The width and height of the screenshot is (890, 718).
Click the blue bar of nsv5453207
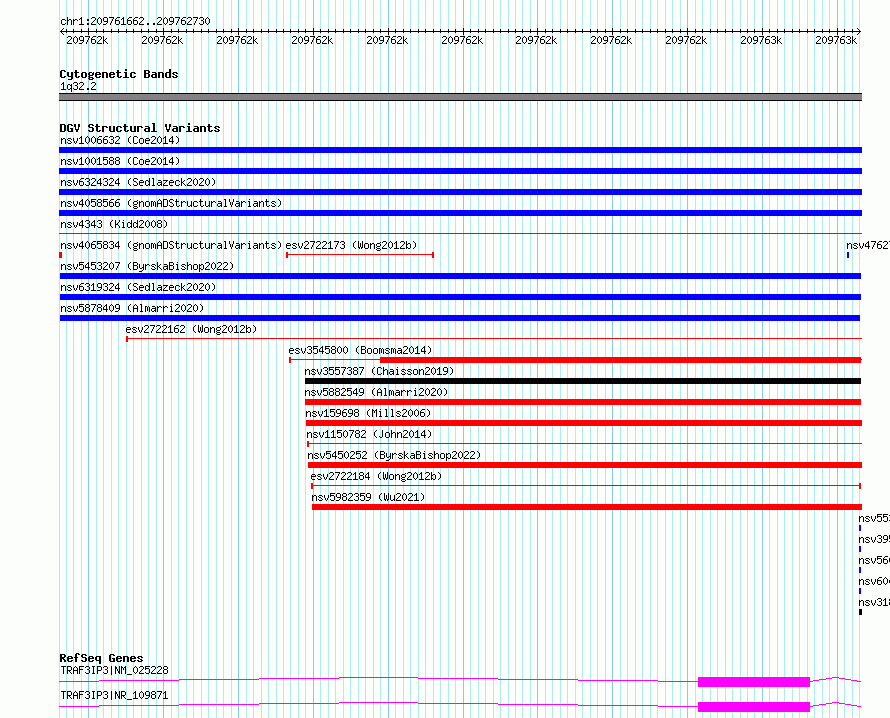click(460, 276)
